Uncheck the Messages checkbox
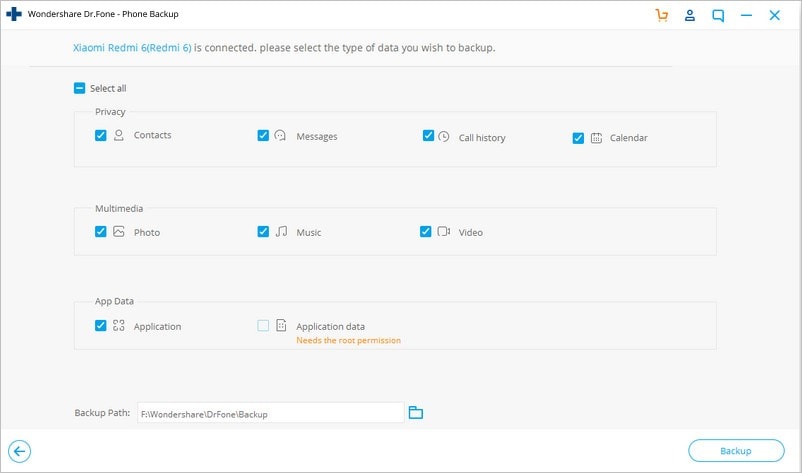The image size is (802, 473). (x=263, y=136)
